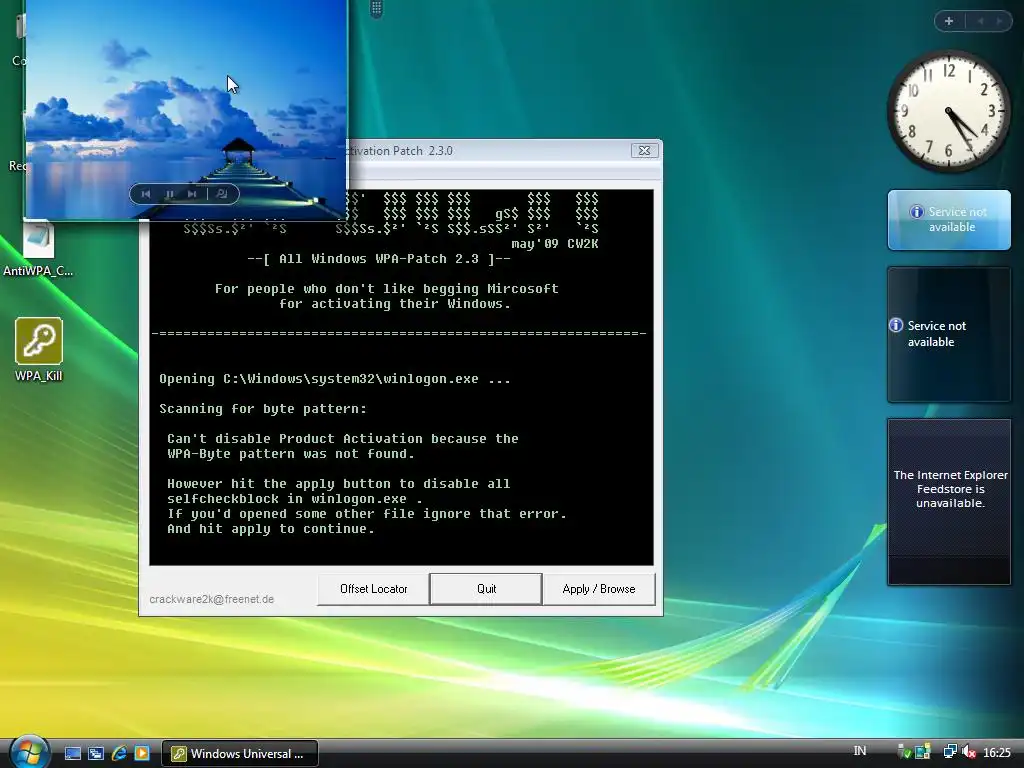Click the View icon in Slide Show gadget
1024x768 pixels.
[x=222, y=194]
